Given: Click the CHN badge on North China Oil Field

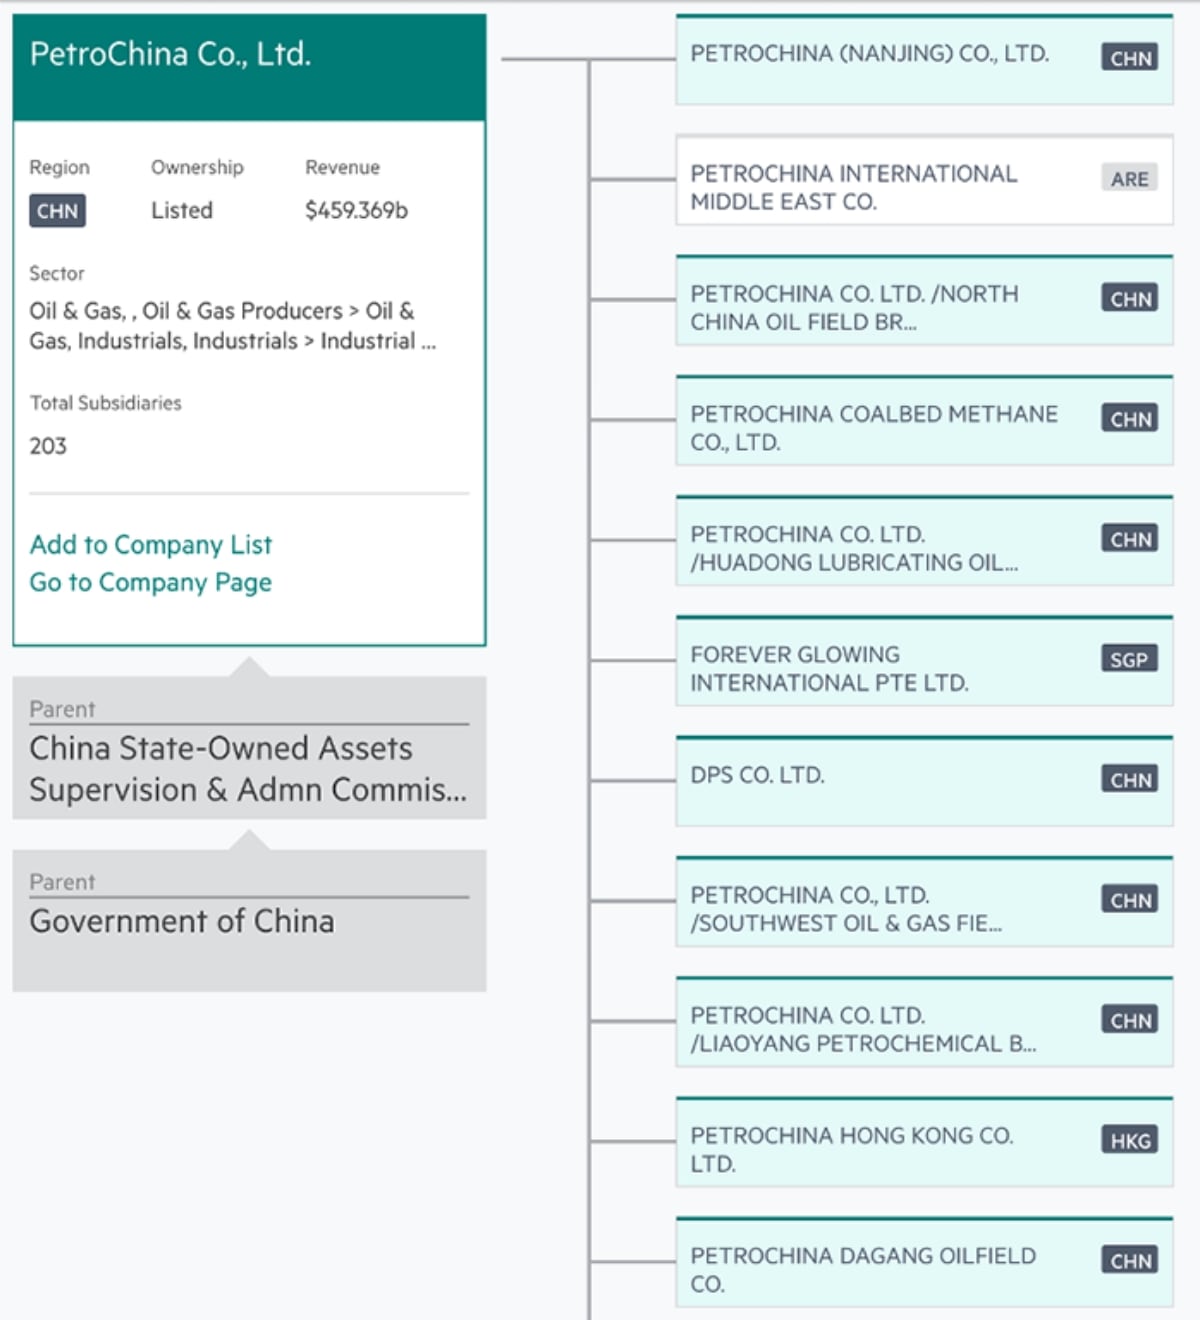Looking at the screenshot, I should (x=1130, y=298).
